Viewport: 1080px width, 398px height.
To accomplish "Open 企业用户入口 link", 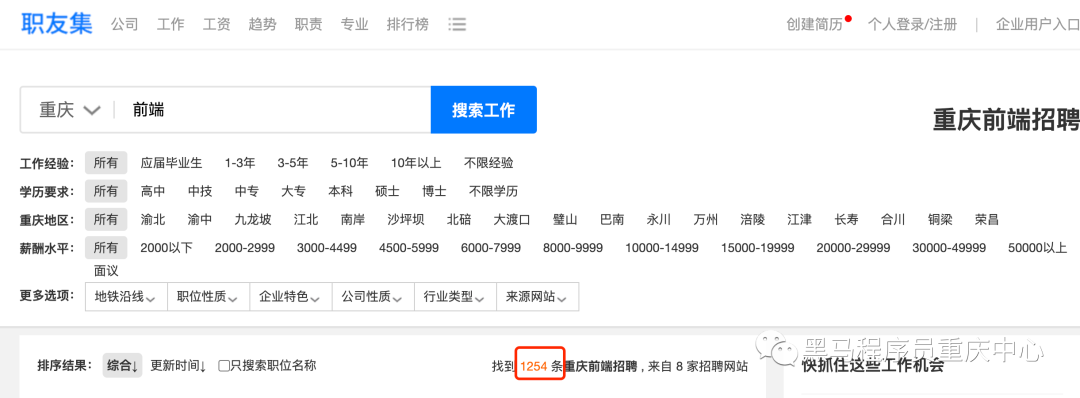I will click(x=1038, y=25).
